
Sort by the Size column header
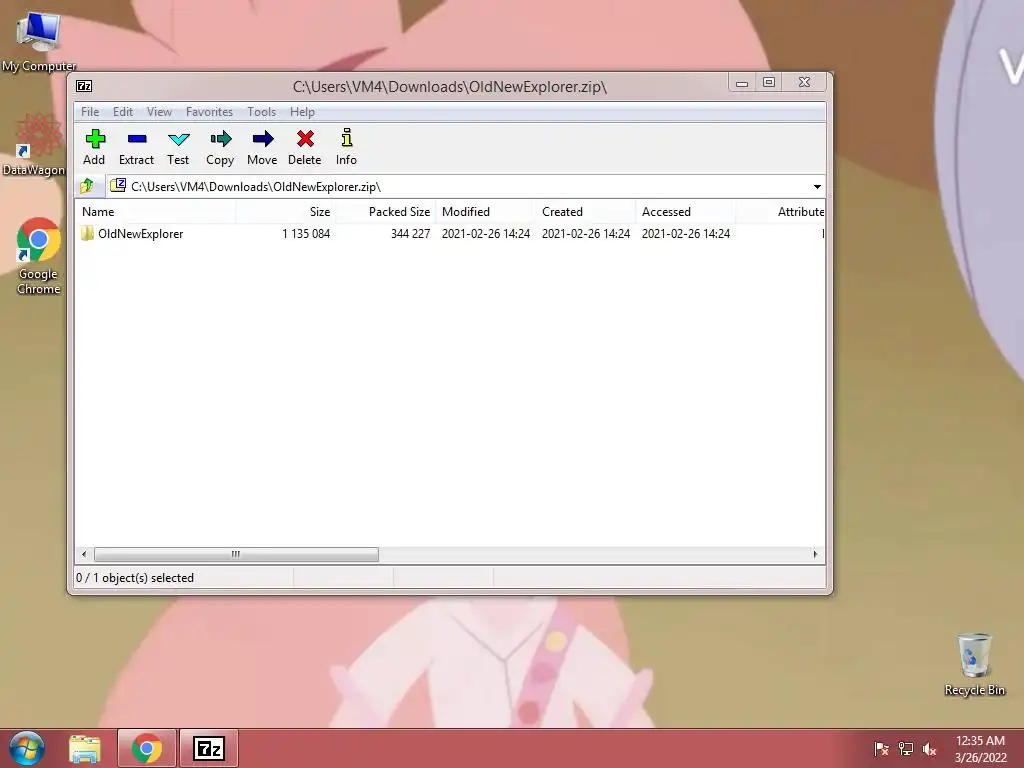pos(285,212)
